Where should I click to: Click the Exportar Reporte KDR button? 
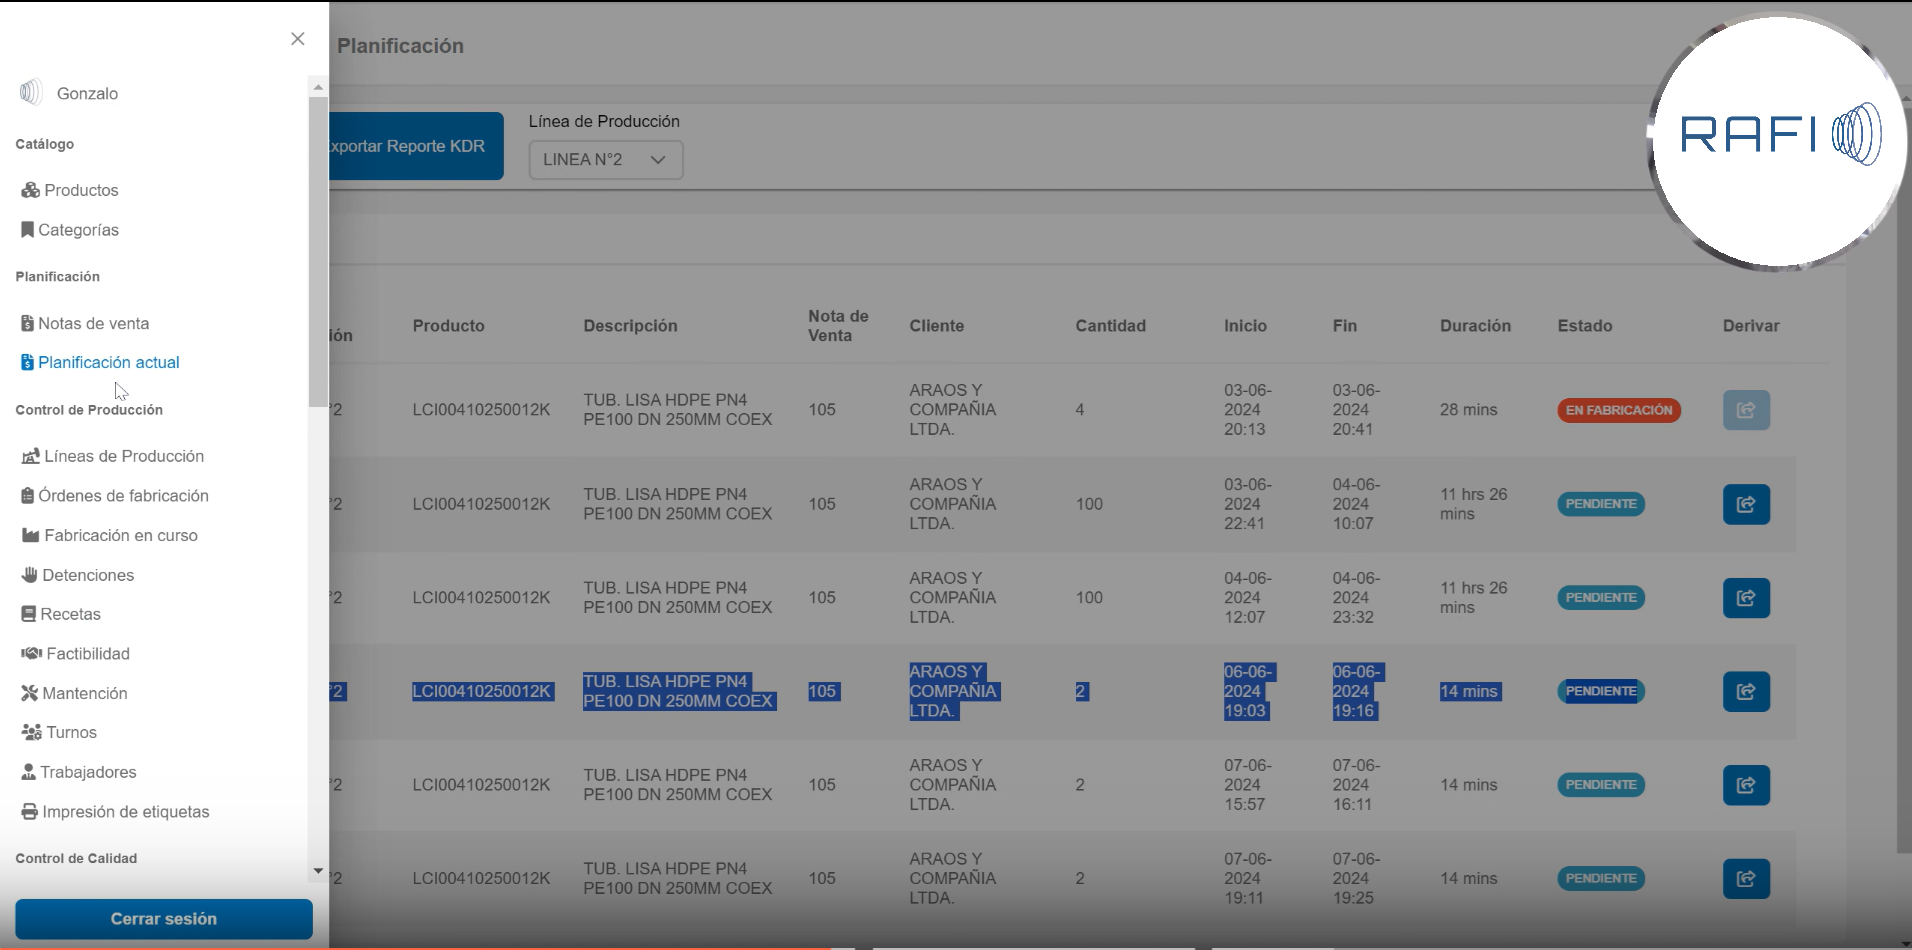(416, 146)
